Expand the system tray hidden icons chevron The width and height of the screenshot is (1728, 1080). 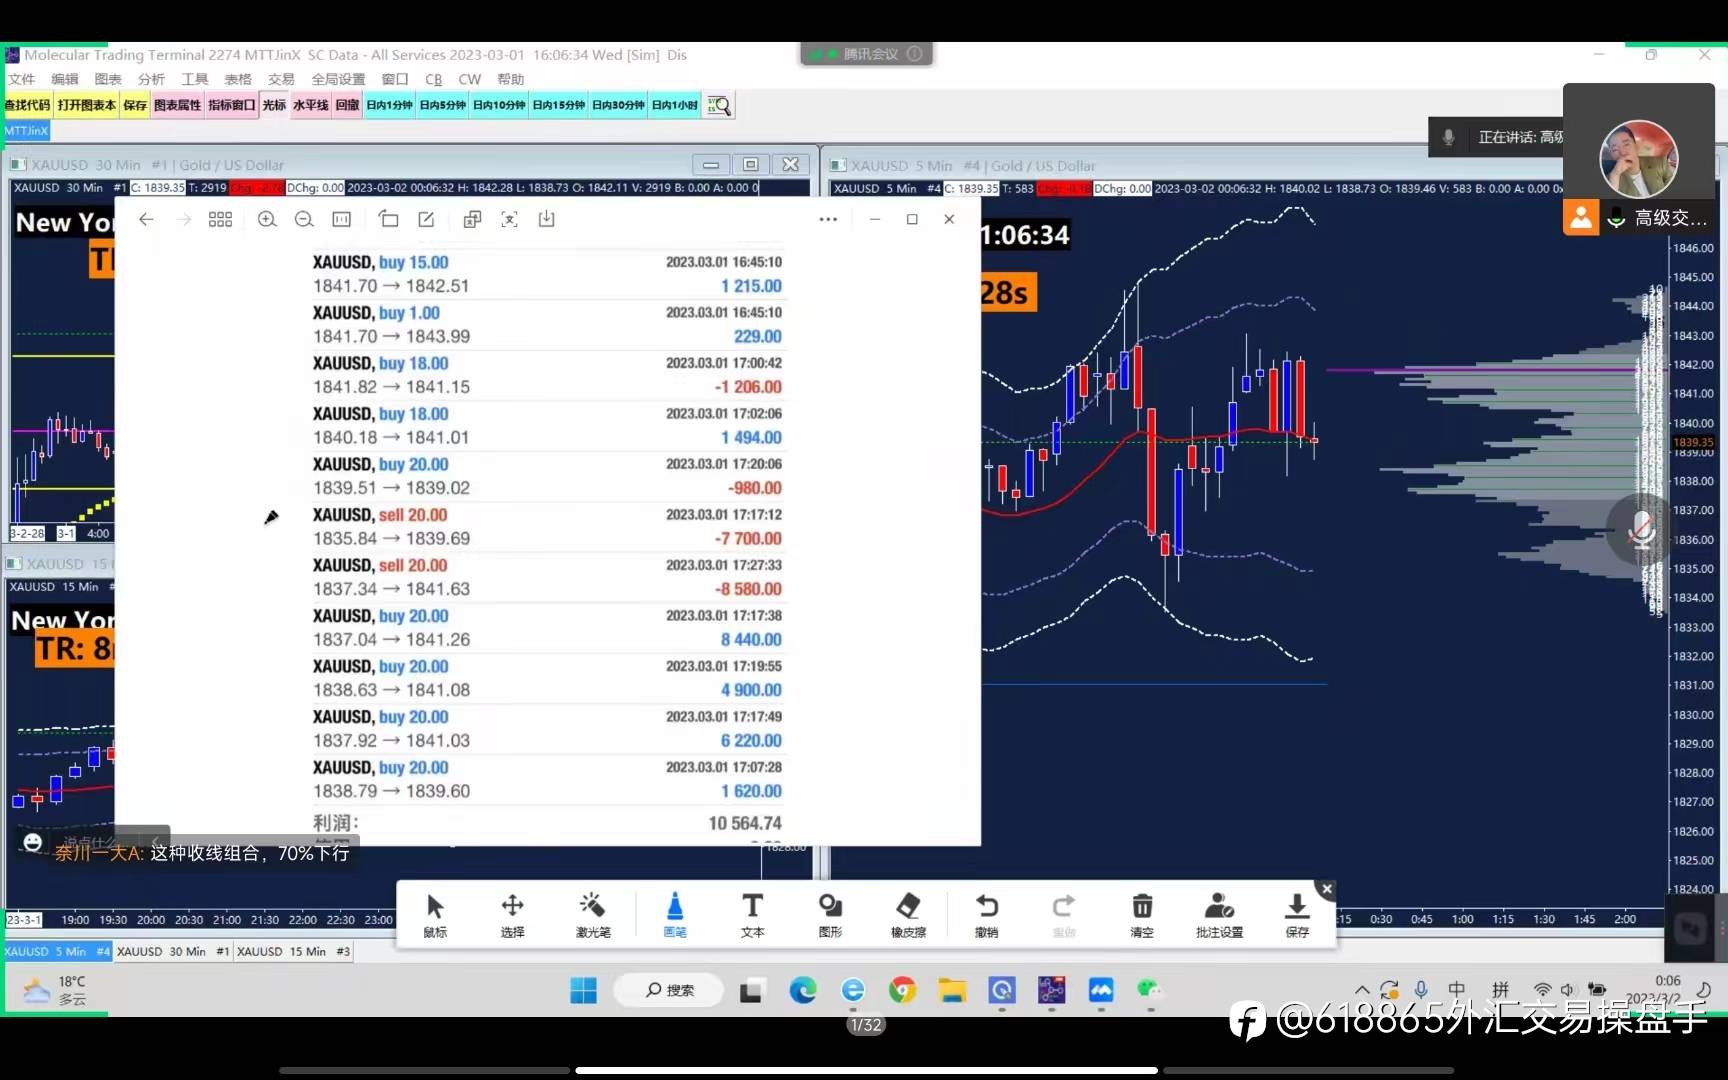[1362, 990]
